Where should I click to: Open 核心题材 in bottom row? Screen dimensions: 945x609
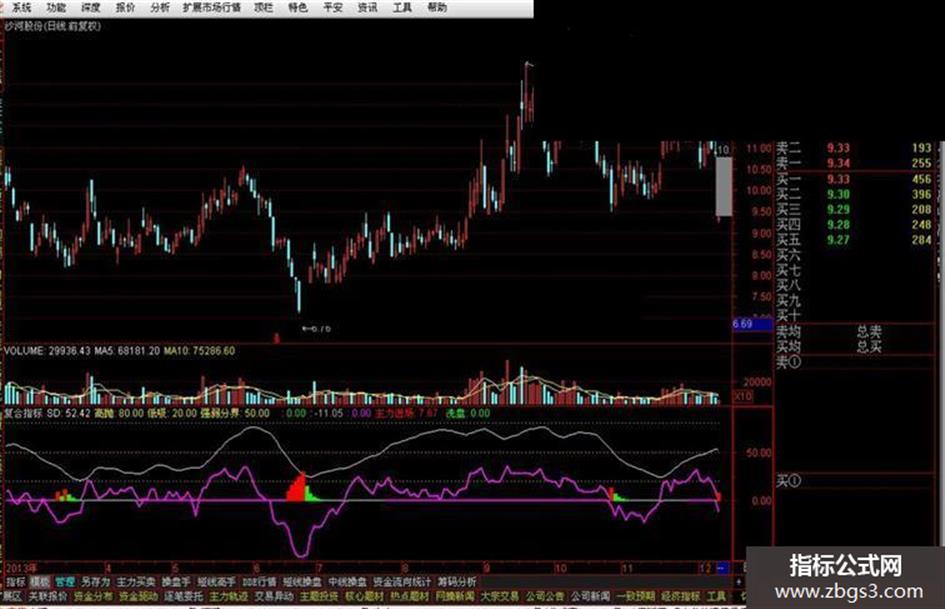tap(364, 596)
